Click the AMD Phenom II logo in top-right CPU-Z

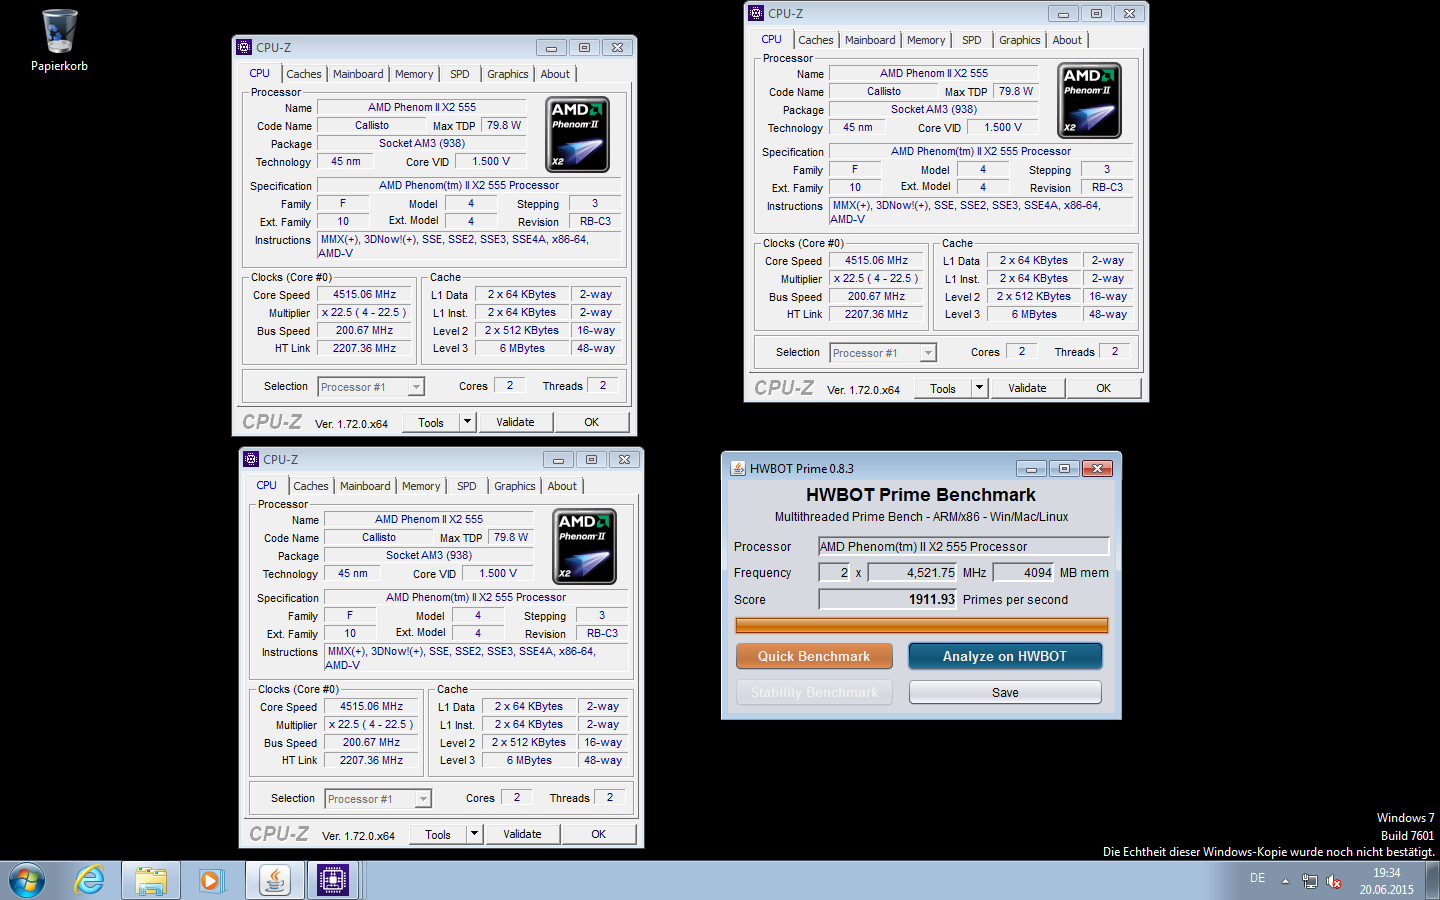1090,101
